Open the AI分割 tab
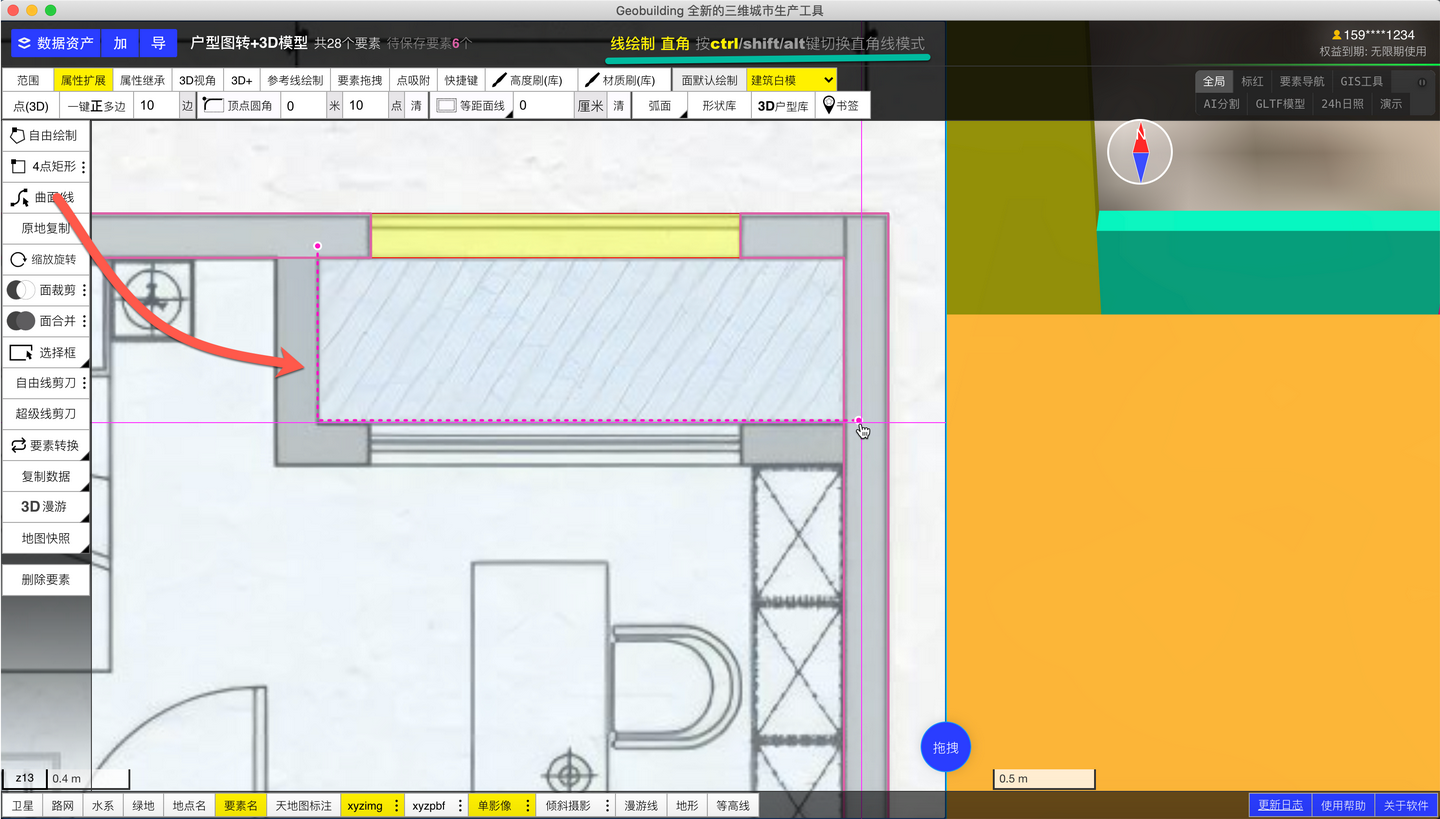This screenshot has height=819, width=1440. [1221, 104]
